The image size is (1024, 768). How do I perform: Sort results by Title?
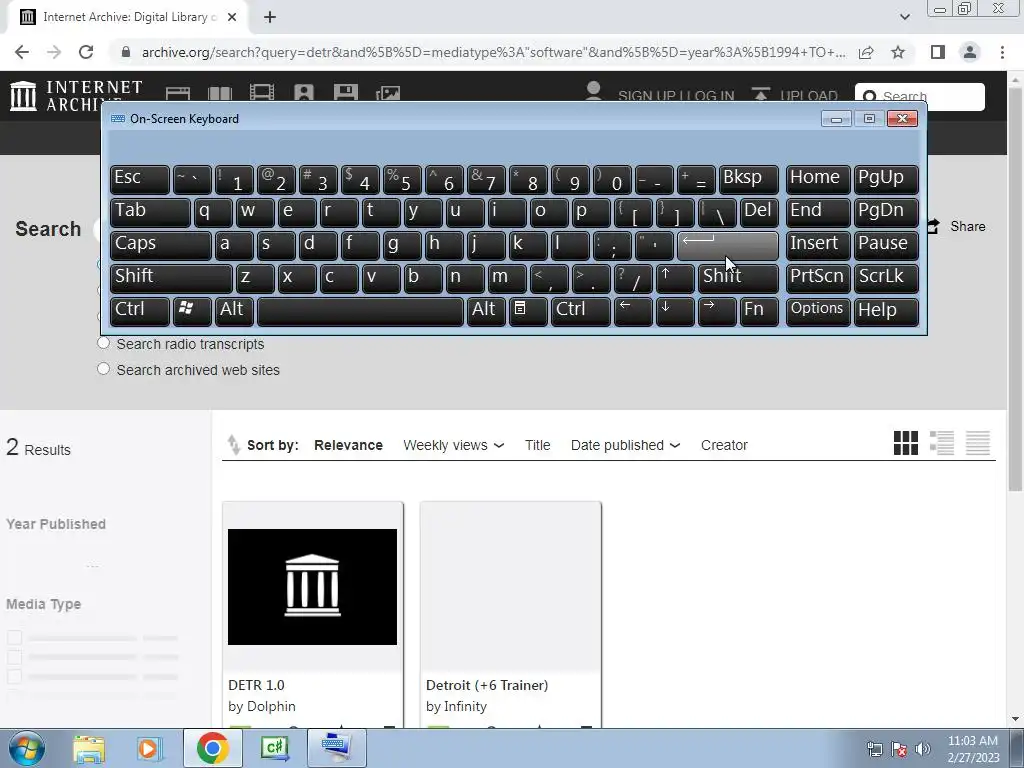[x=537, y=445]
